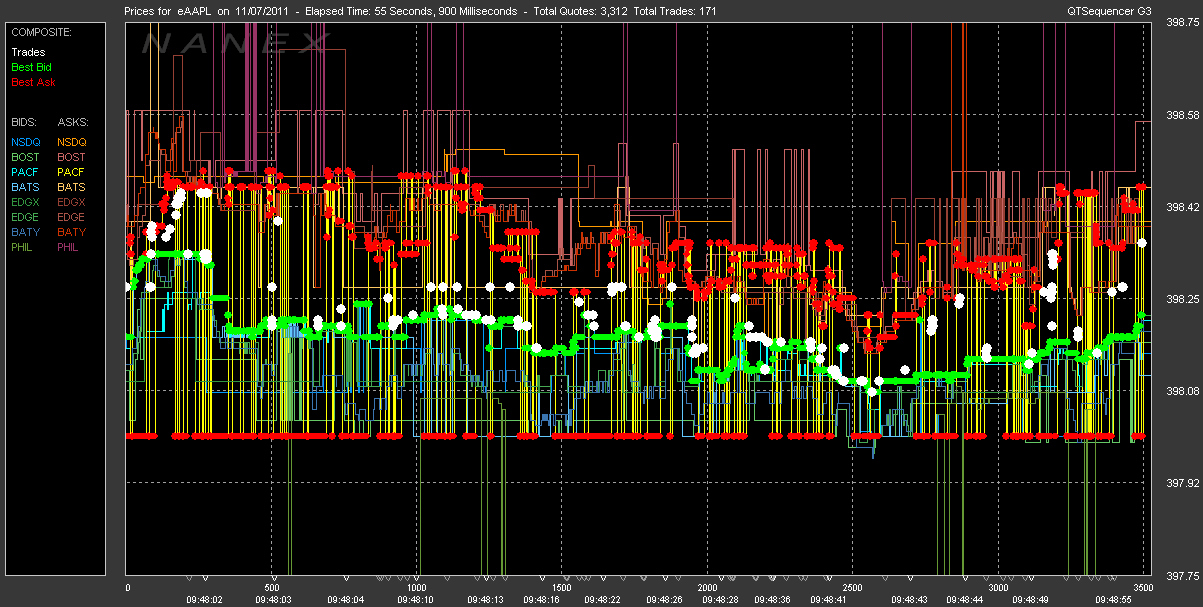Click the 09:48:44 time label
Screen dimensions: 1203x607
[965, 600]
